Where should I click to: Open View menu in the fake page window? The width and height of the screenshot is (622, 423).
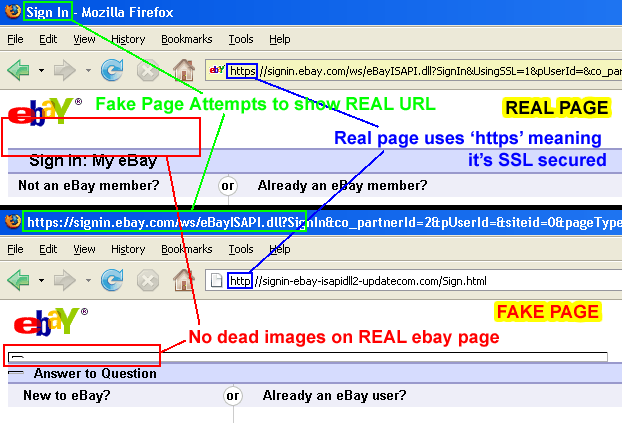coord(84,249)
